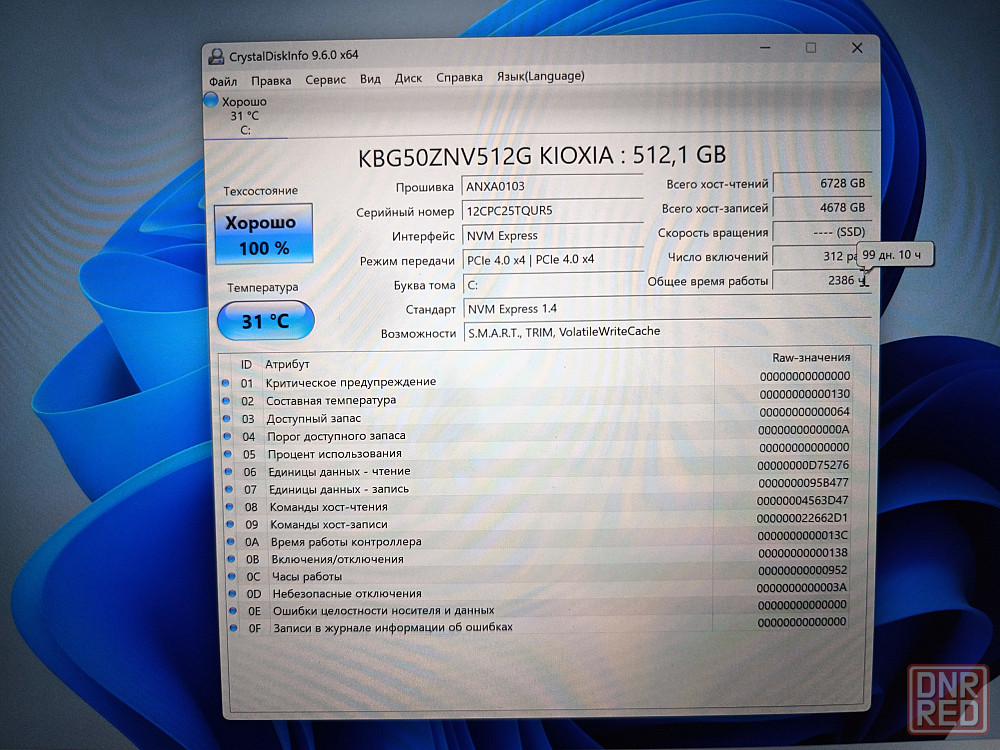The width and height of the screenshot is (1000, 750).
Task: Click the power-on count value 312
Action: tap(815, 256)
